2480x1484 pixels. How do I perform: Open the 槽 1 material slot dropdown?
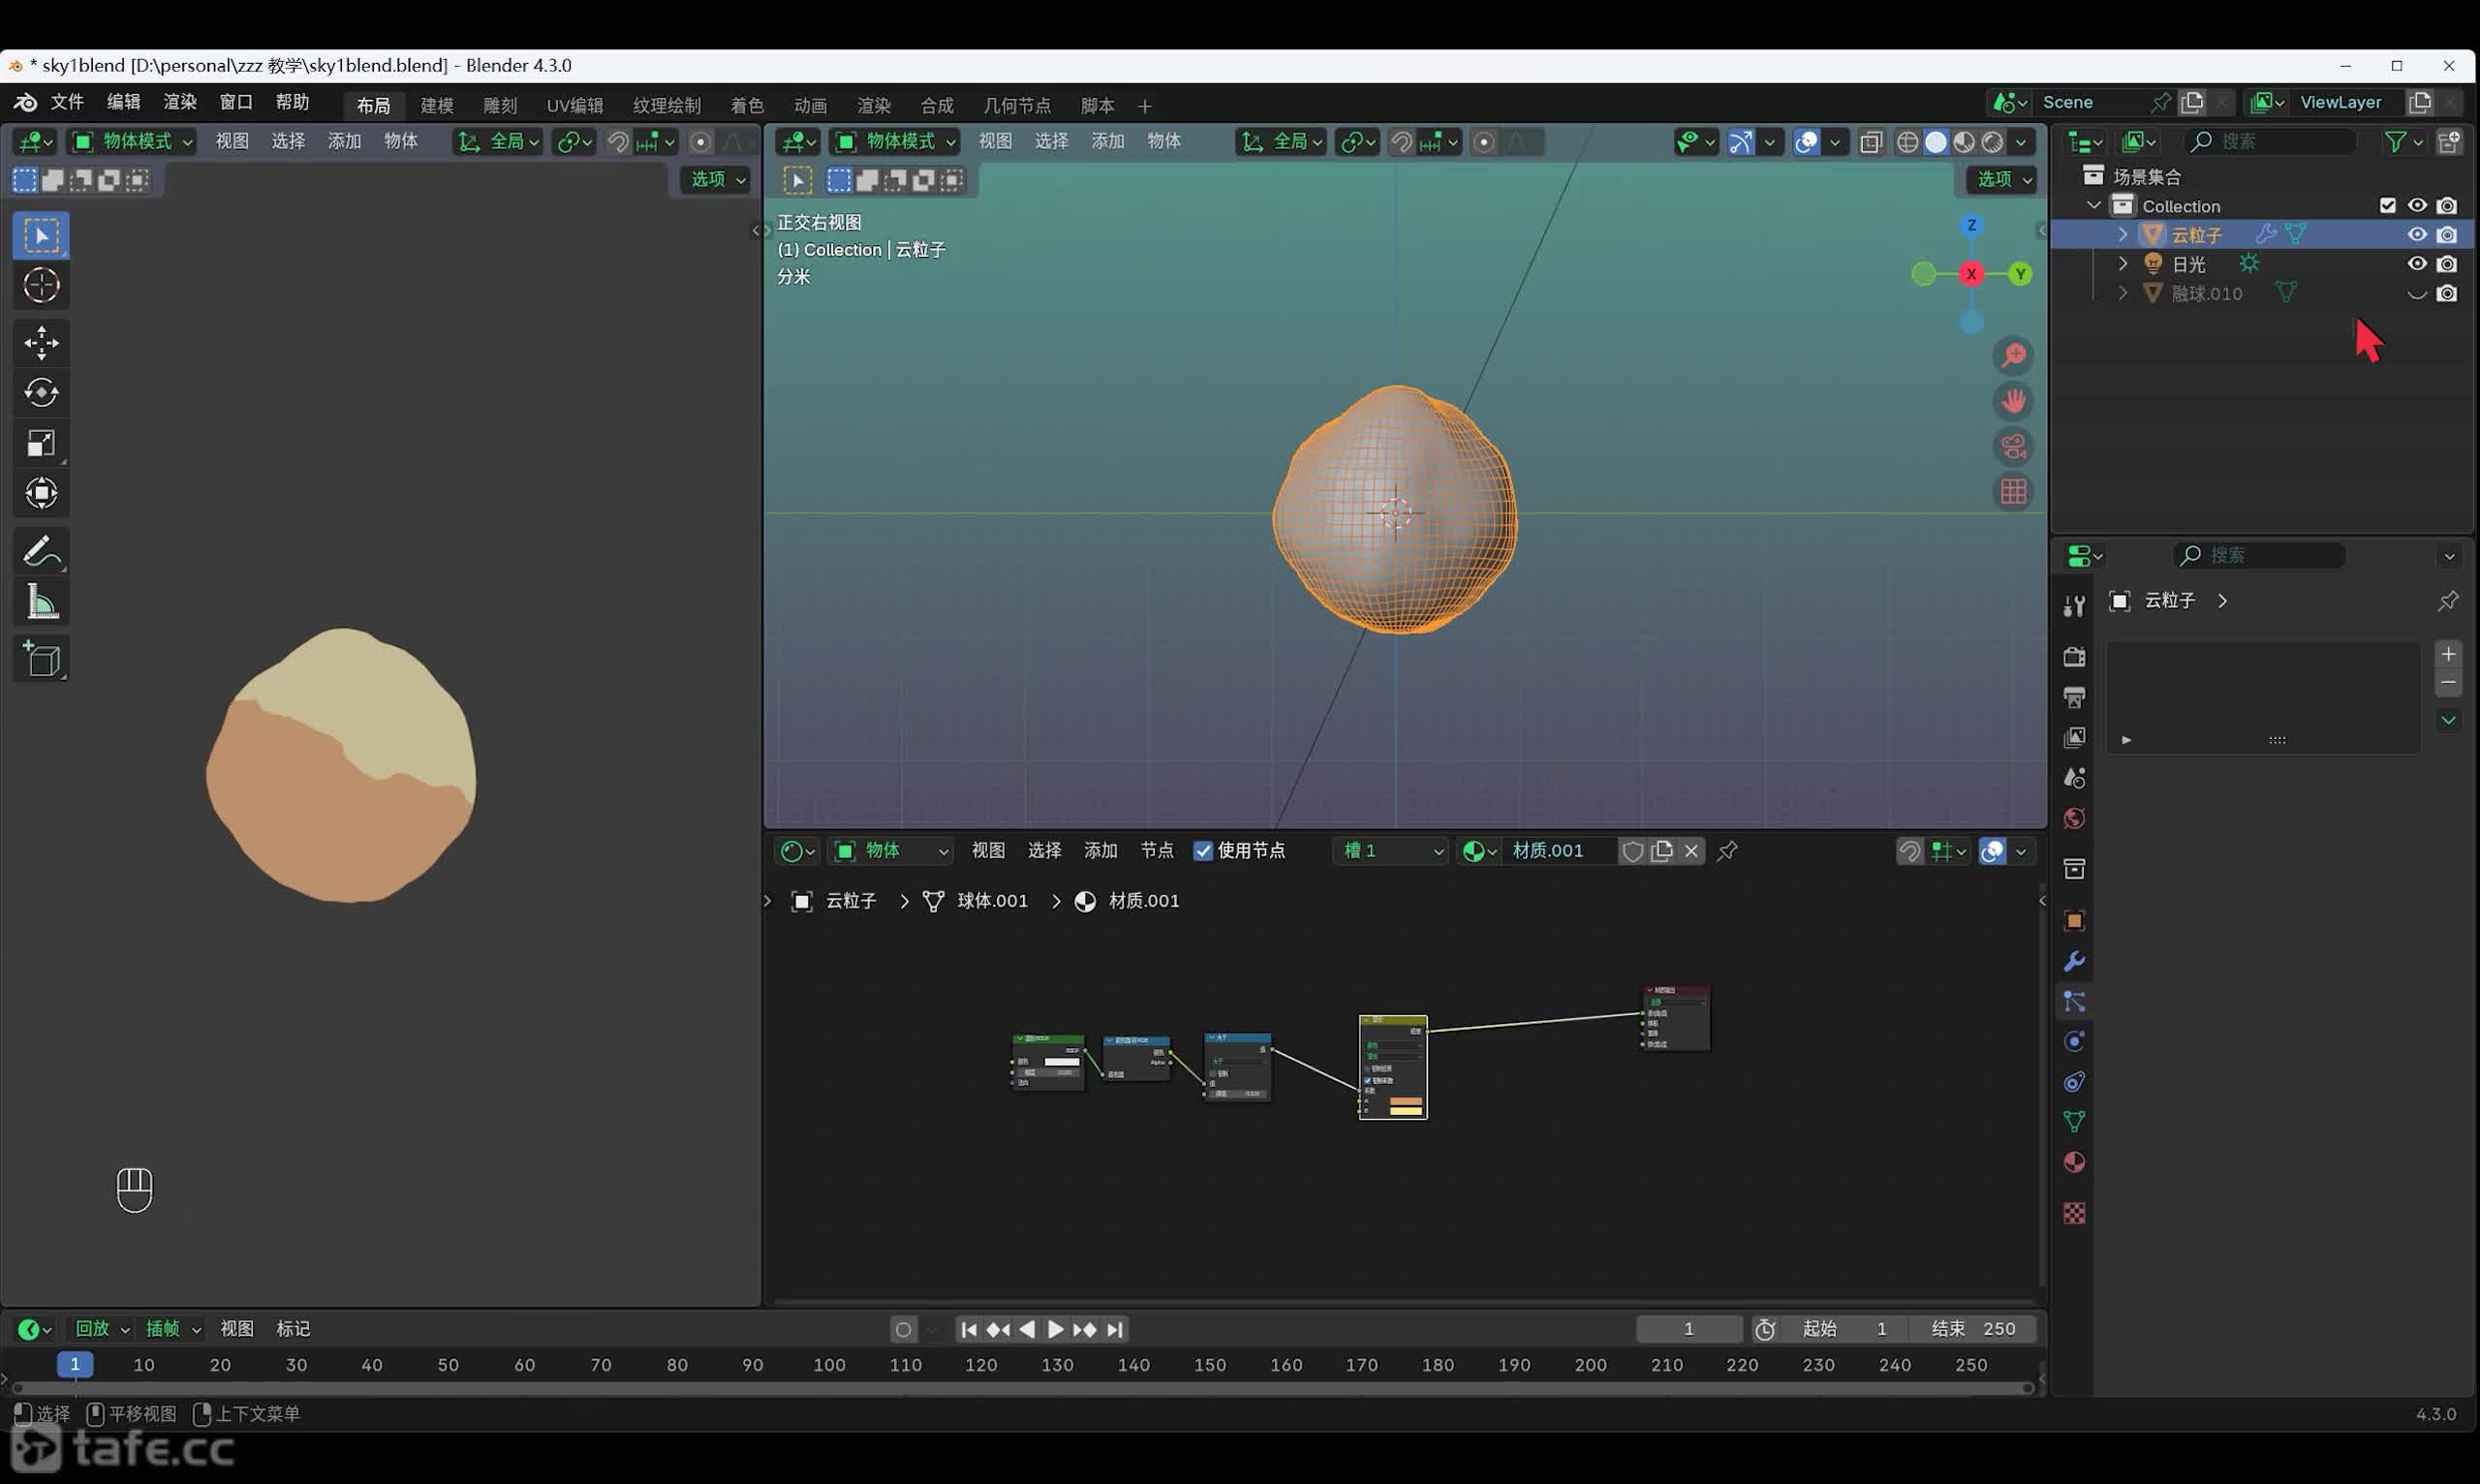(x=1392, y=851)
